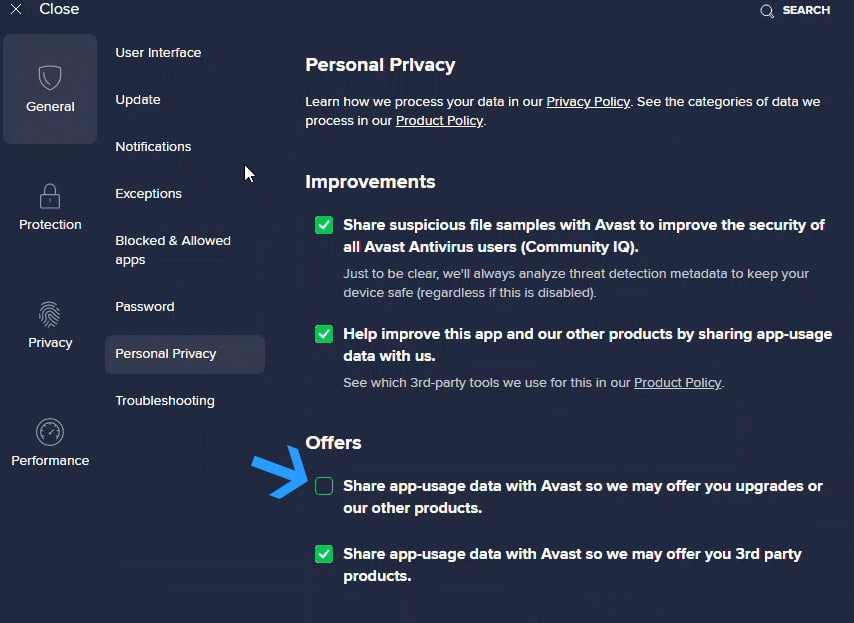This screenshot has height=623, width=854.
Task: Open Product Policy link in intro paragraph
Action: click(439, 121)
